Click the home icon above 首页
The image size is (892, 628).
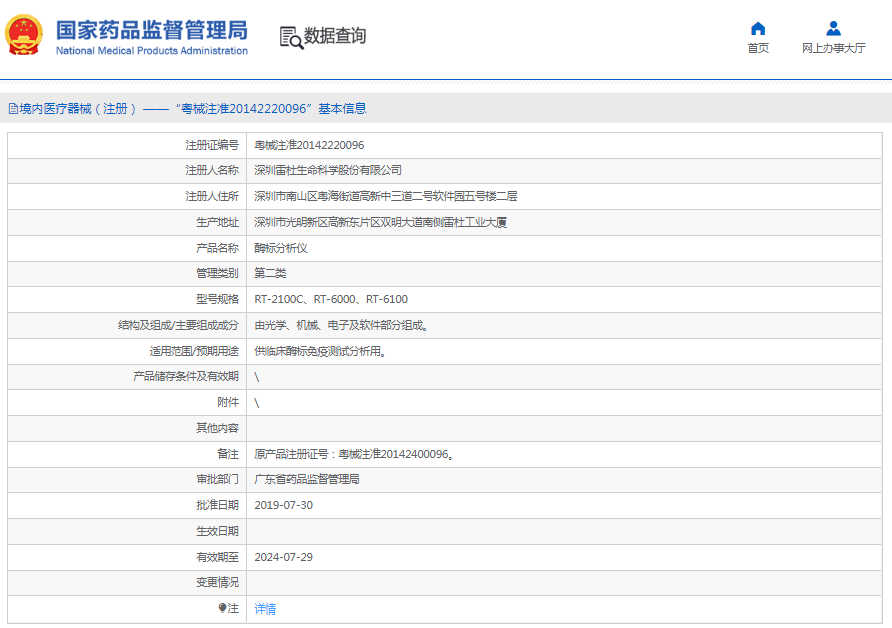pyautogui.click(x=758, y=28)
